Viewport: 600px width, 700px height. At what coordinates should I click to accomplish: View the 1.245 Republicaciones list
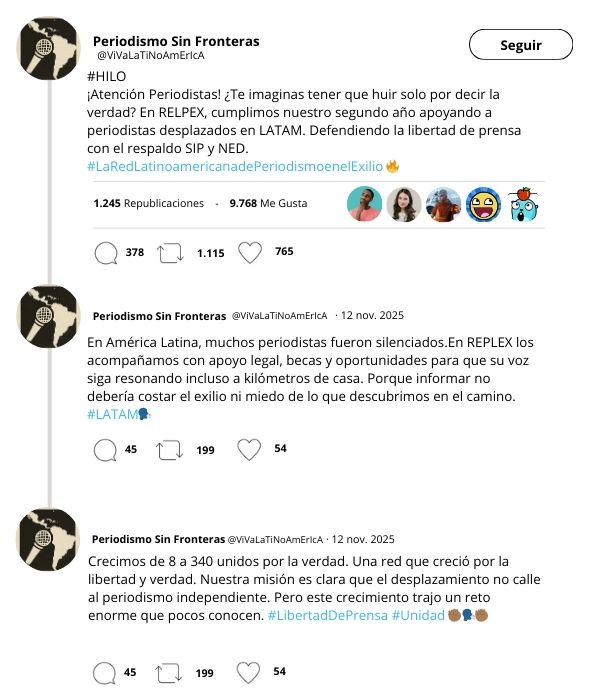coord(148,203)
